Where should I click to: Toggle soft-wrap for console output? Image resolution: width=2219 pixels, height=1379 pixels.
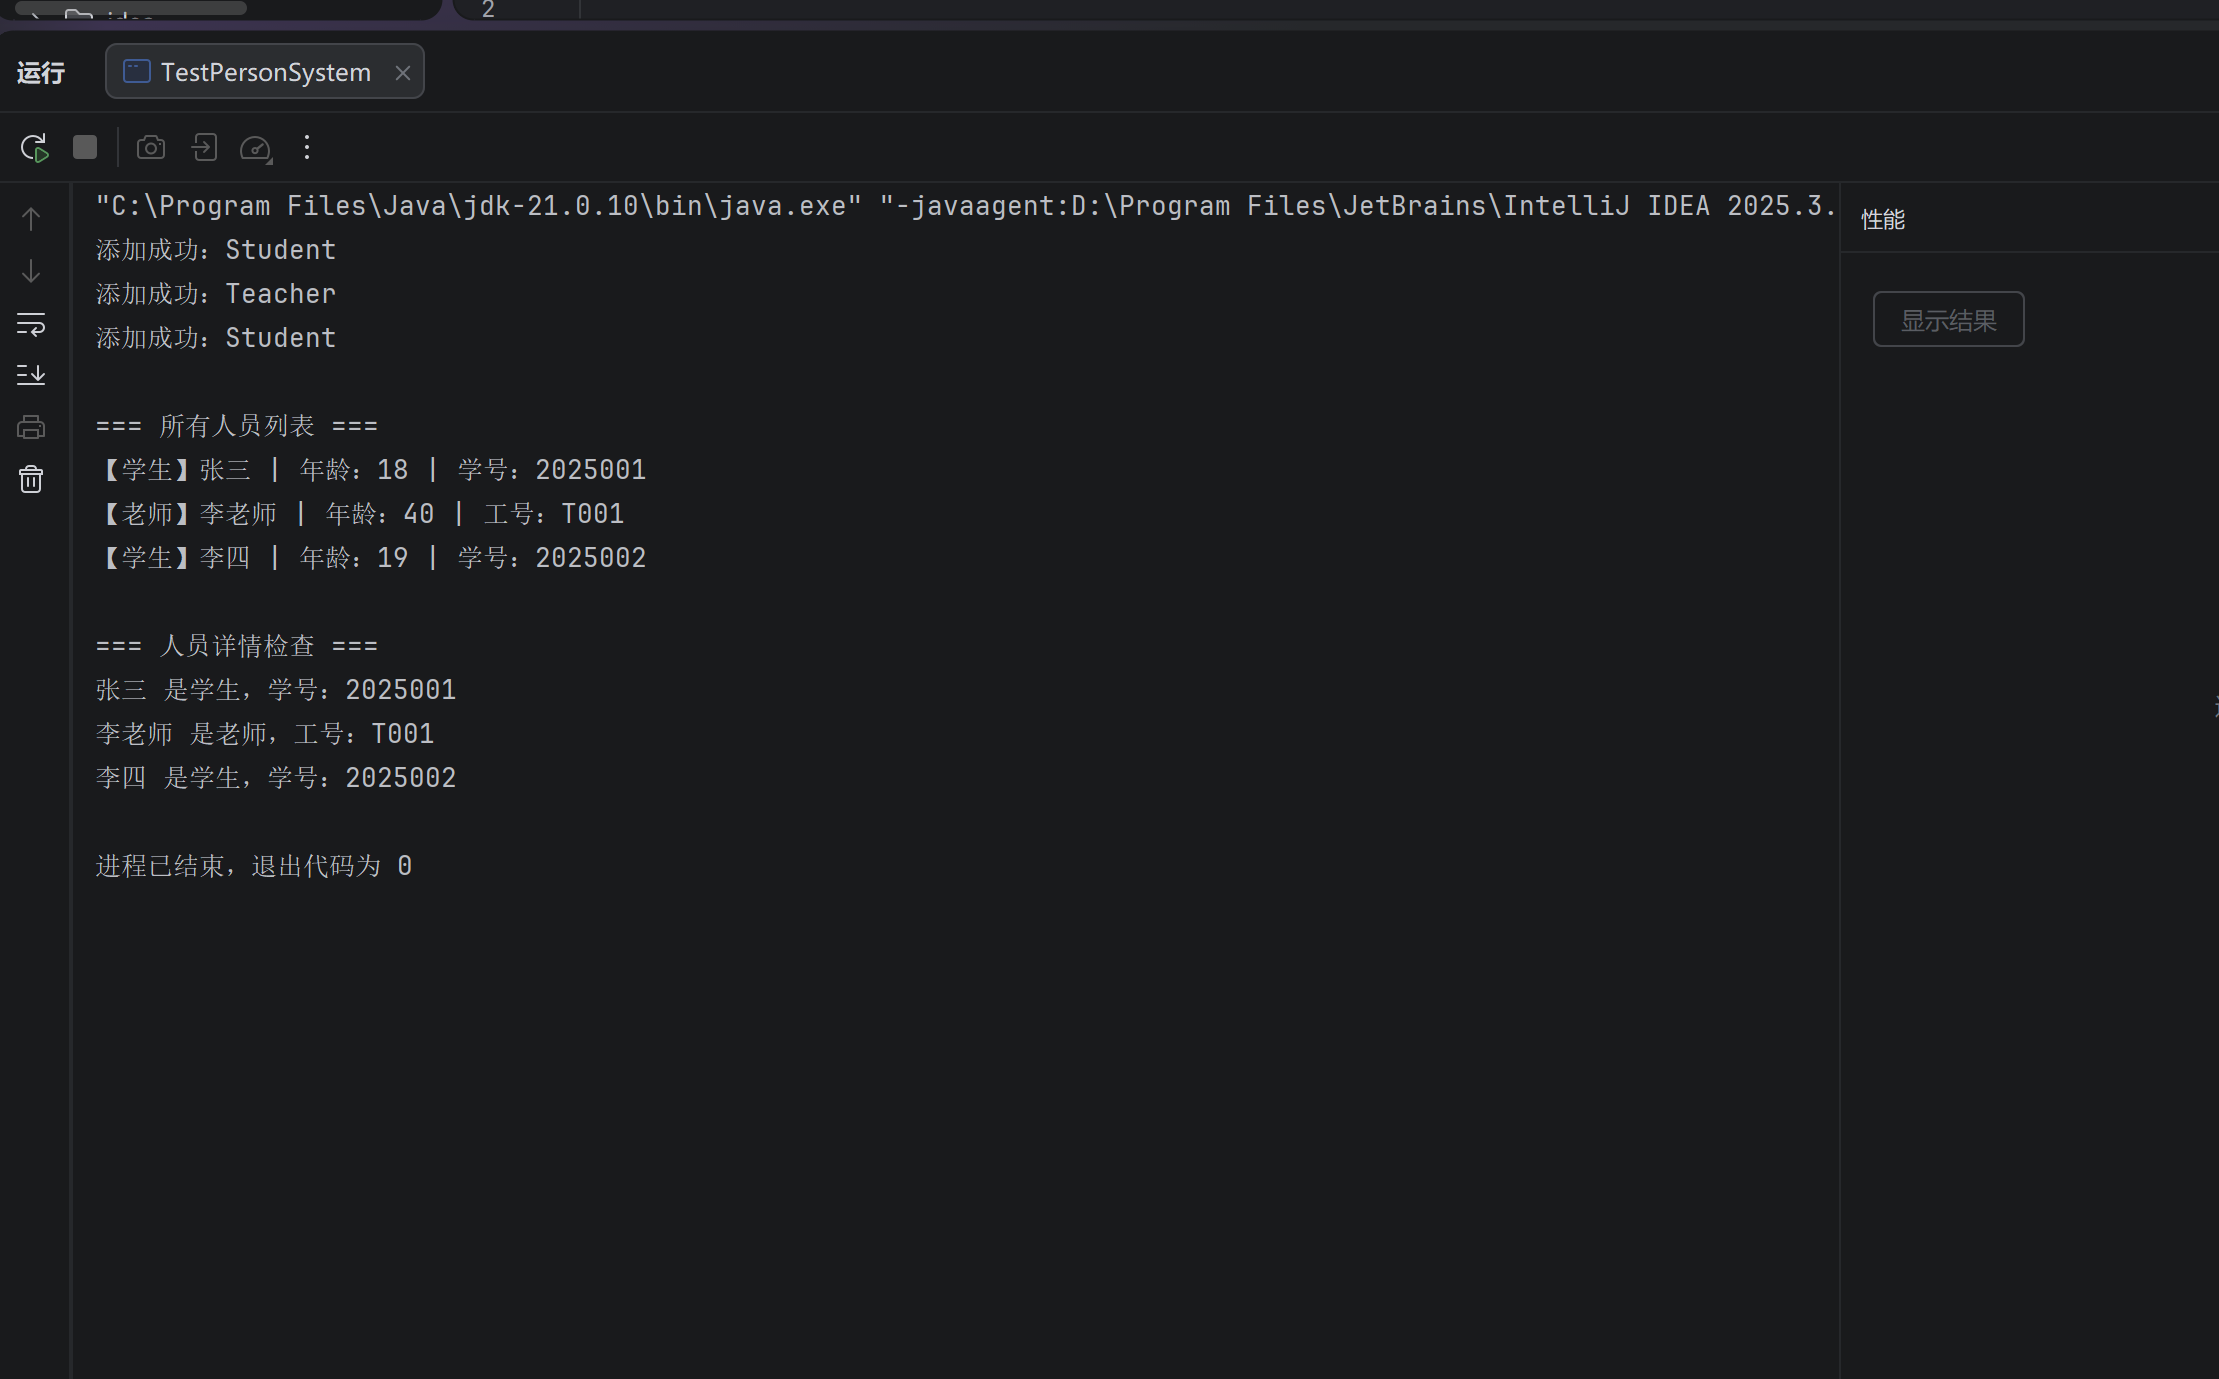[x=31, y=323]
